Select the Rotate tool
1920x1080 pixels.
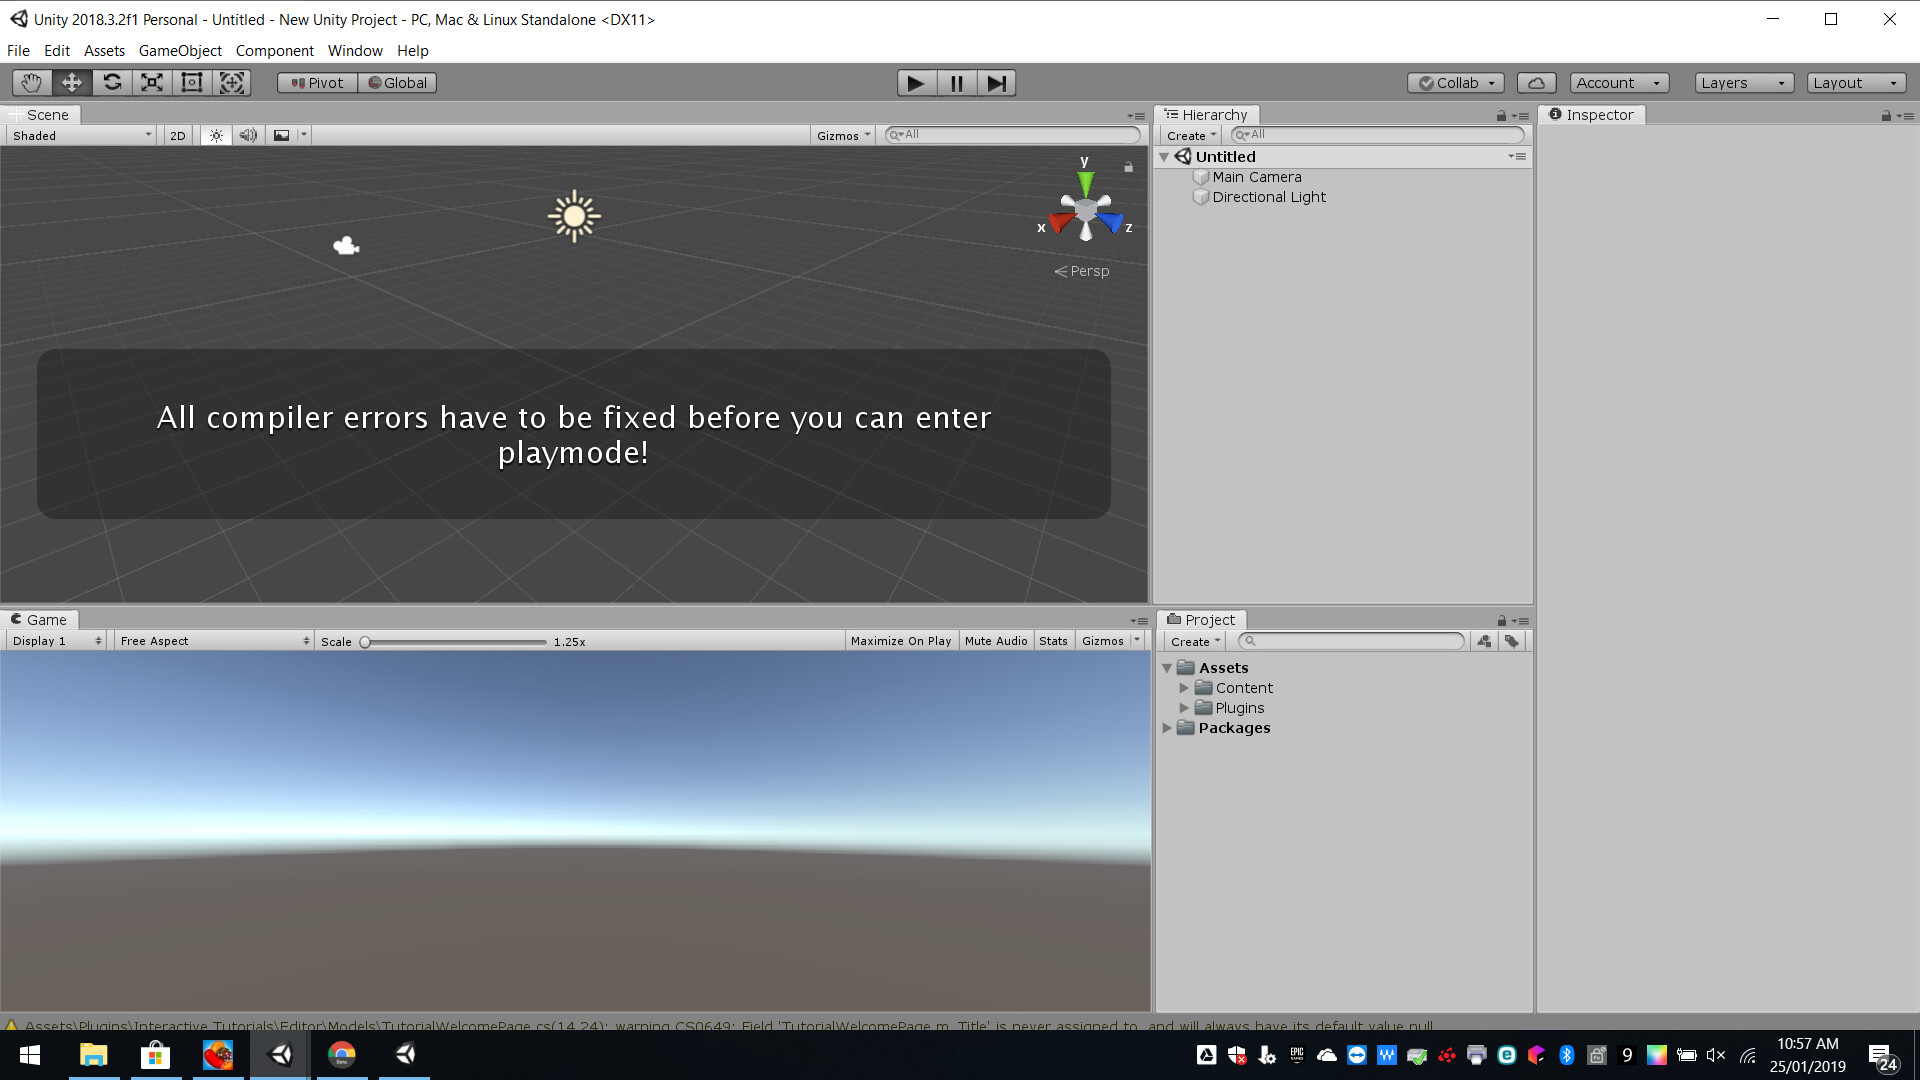coord(111,83)
